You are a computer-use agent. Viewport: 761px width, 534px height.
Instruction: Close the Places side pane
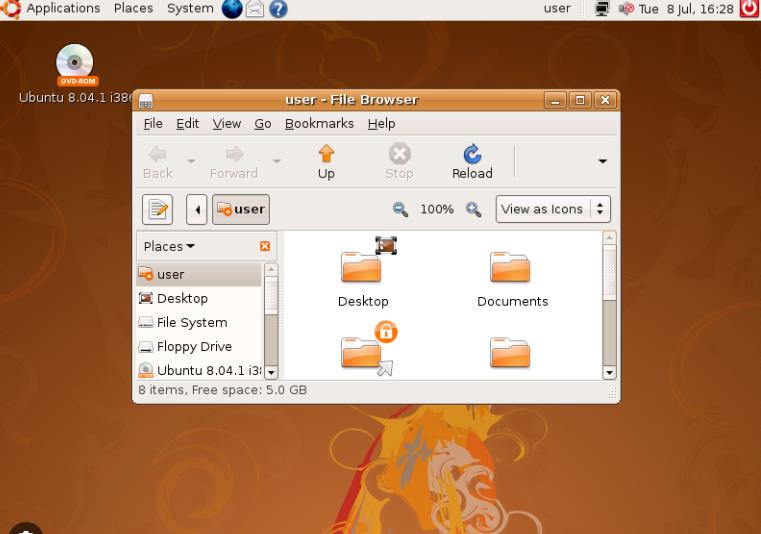[x=265, y=246]
